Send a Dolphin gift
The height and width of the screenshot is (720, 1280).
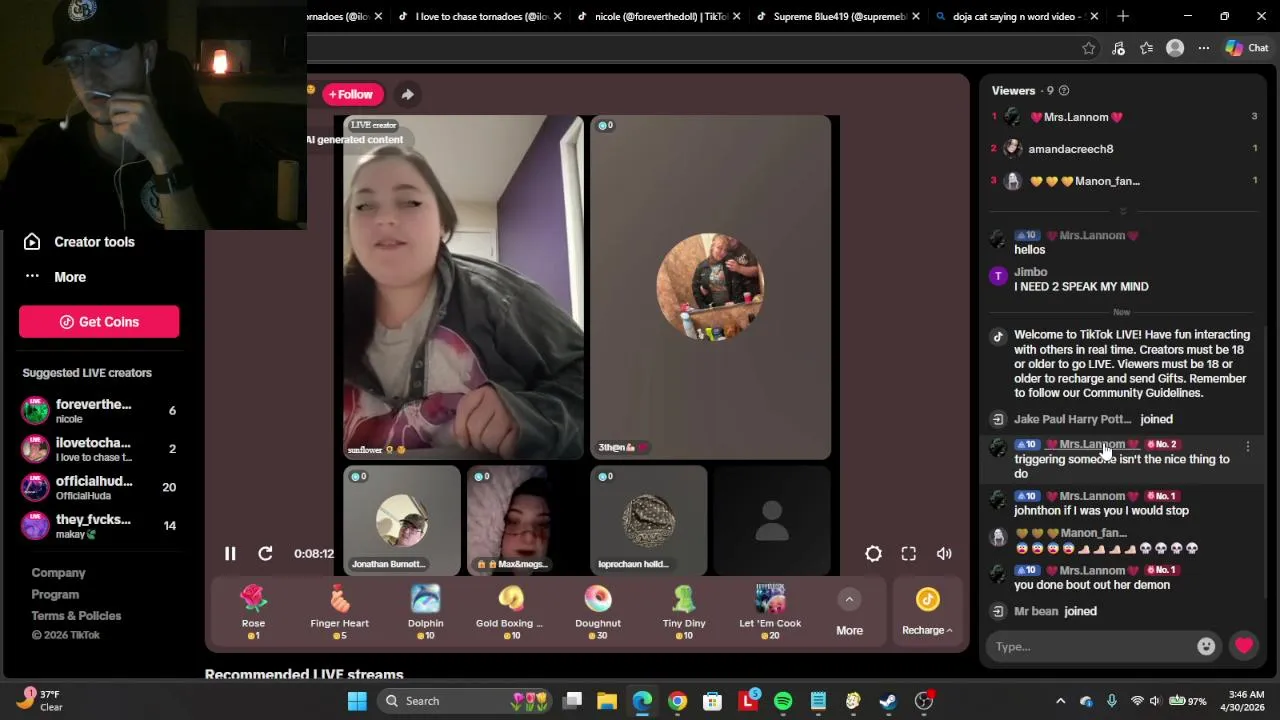coord(425,612)
